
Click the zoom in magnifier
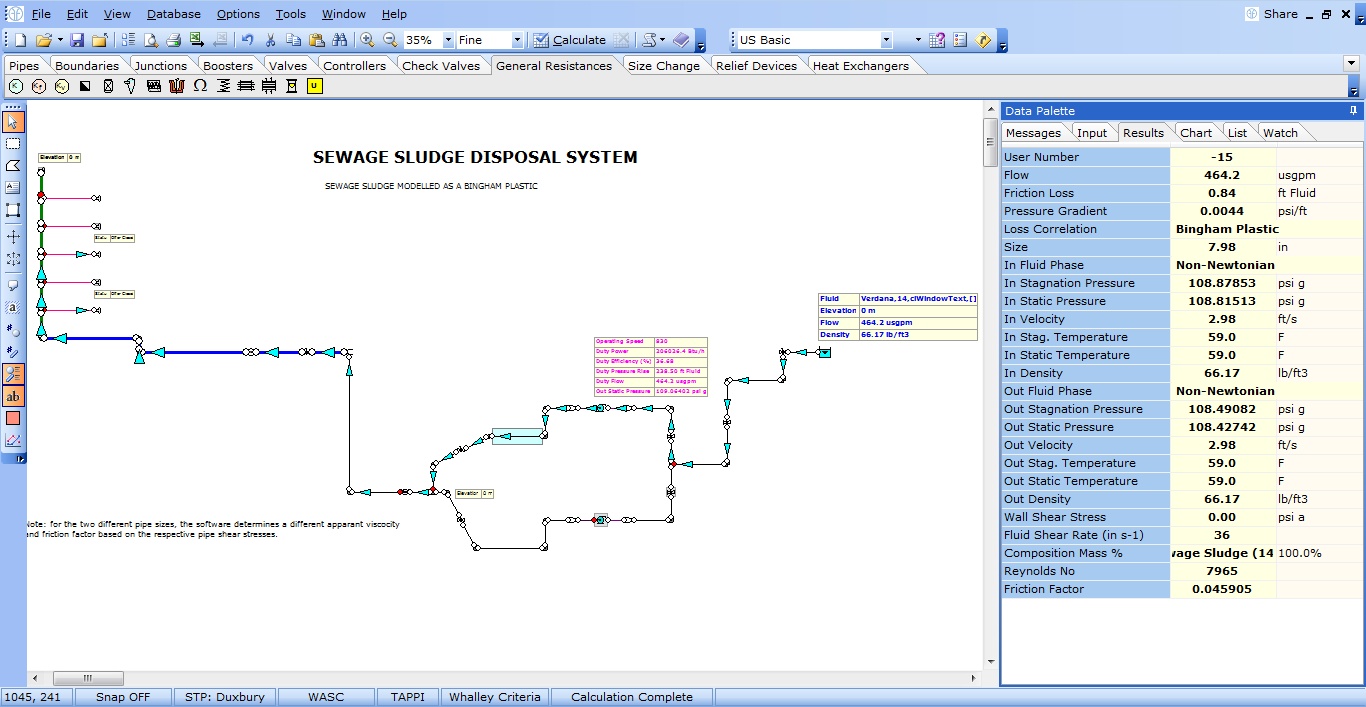[367, 40]
